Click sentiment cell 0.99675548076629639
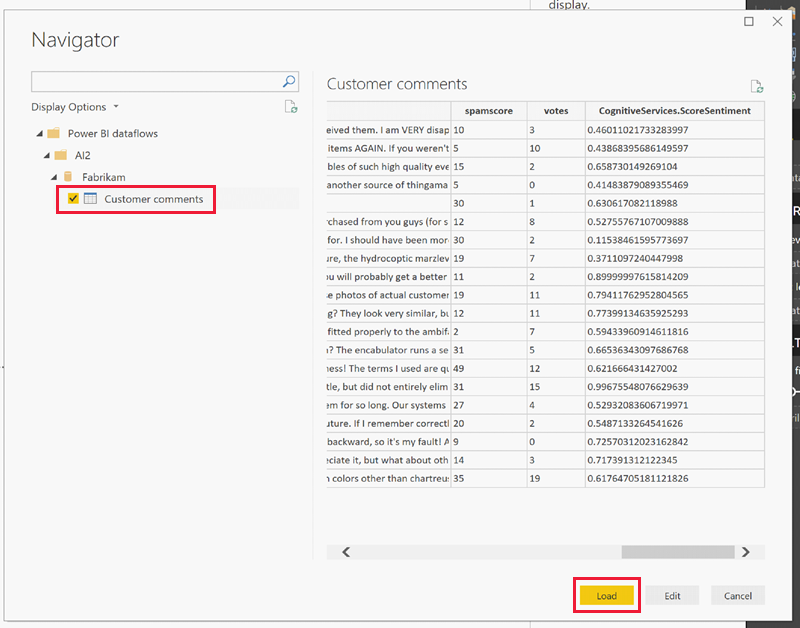800x628 pixels. pos(674,387)
